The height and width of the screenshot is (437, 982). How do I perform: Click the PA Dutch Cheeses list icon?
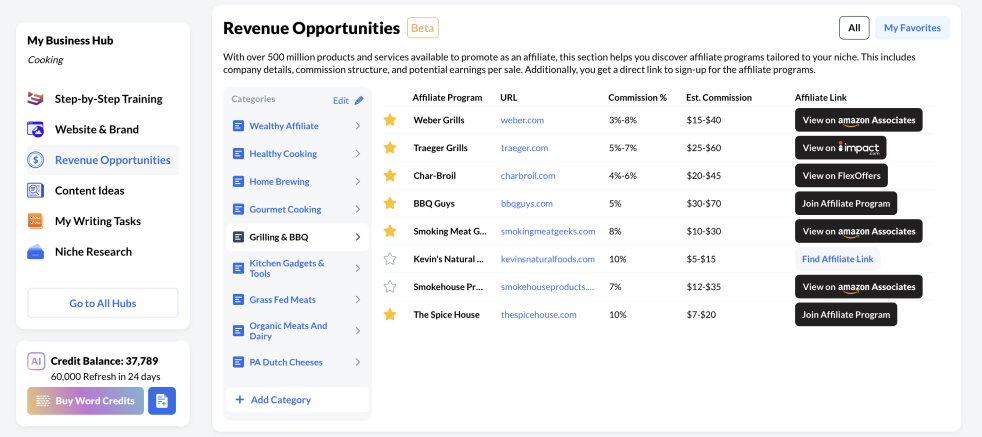tap(238, 362)
